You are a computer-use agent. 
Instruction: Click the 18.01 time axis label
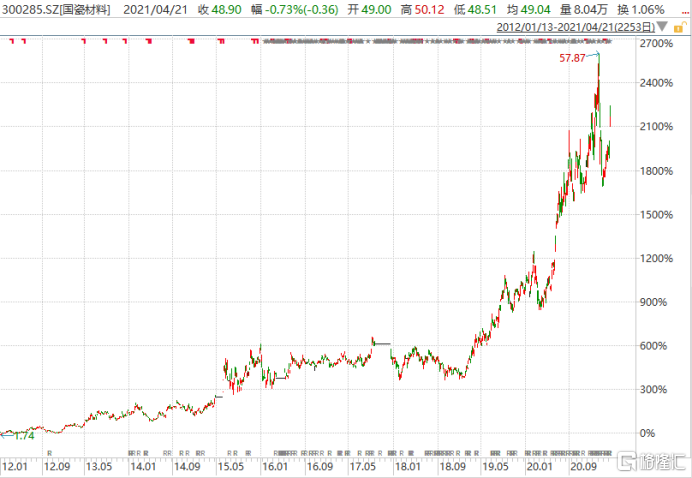point(408,467)
